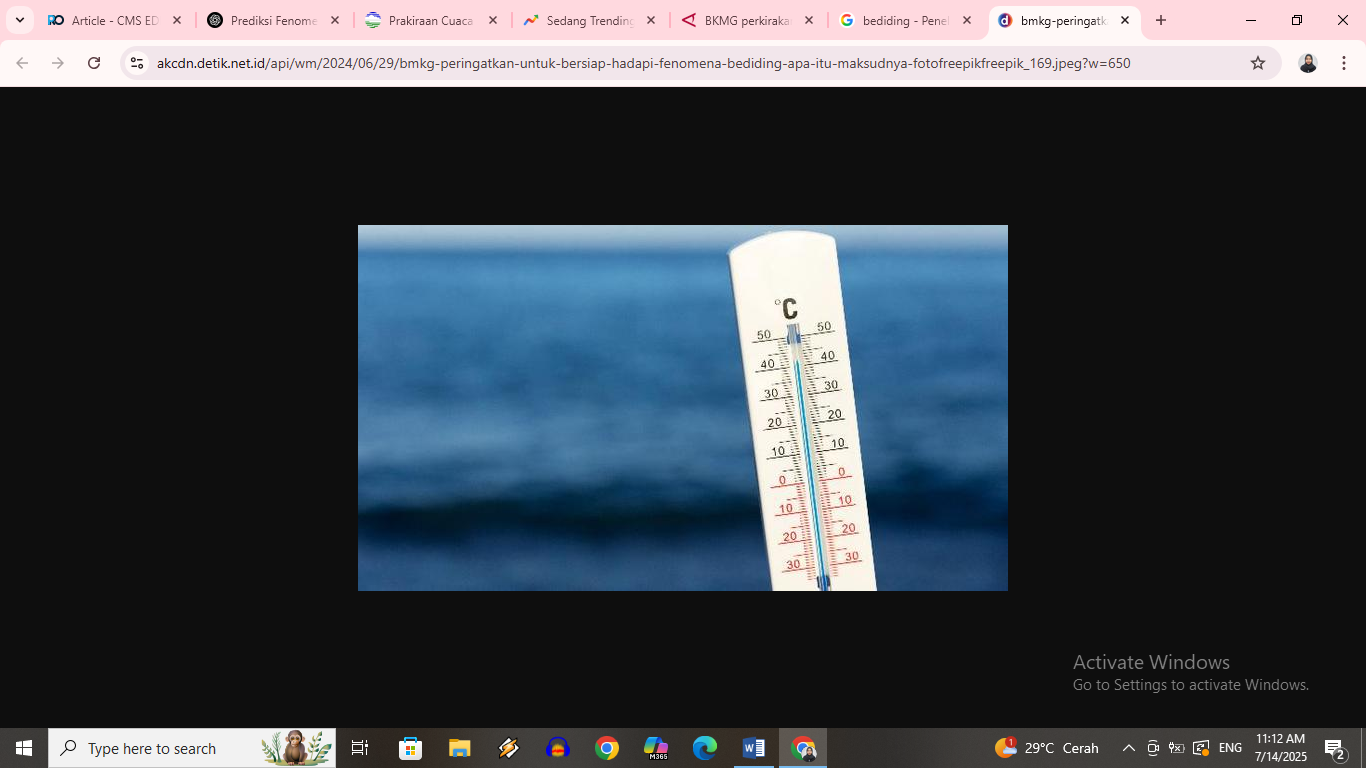Switch to the bediding Google search tab

tap(905, 20)
